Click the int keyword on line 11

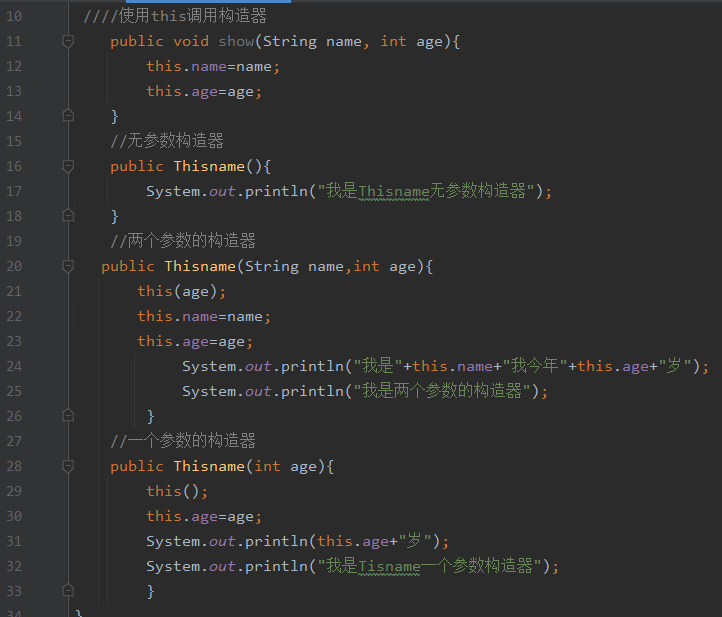click(393, 41)
